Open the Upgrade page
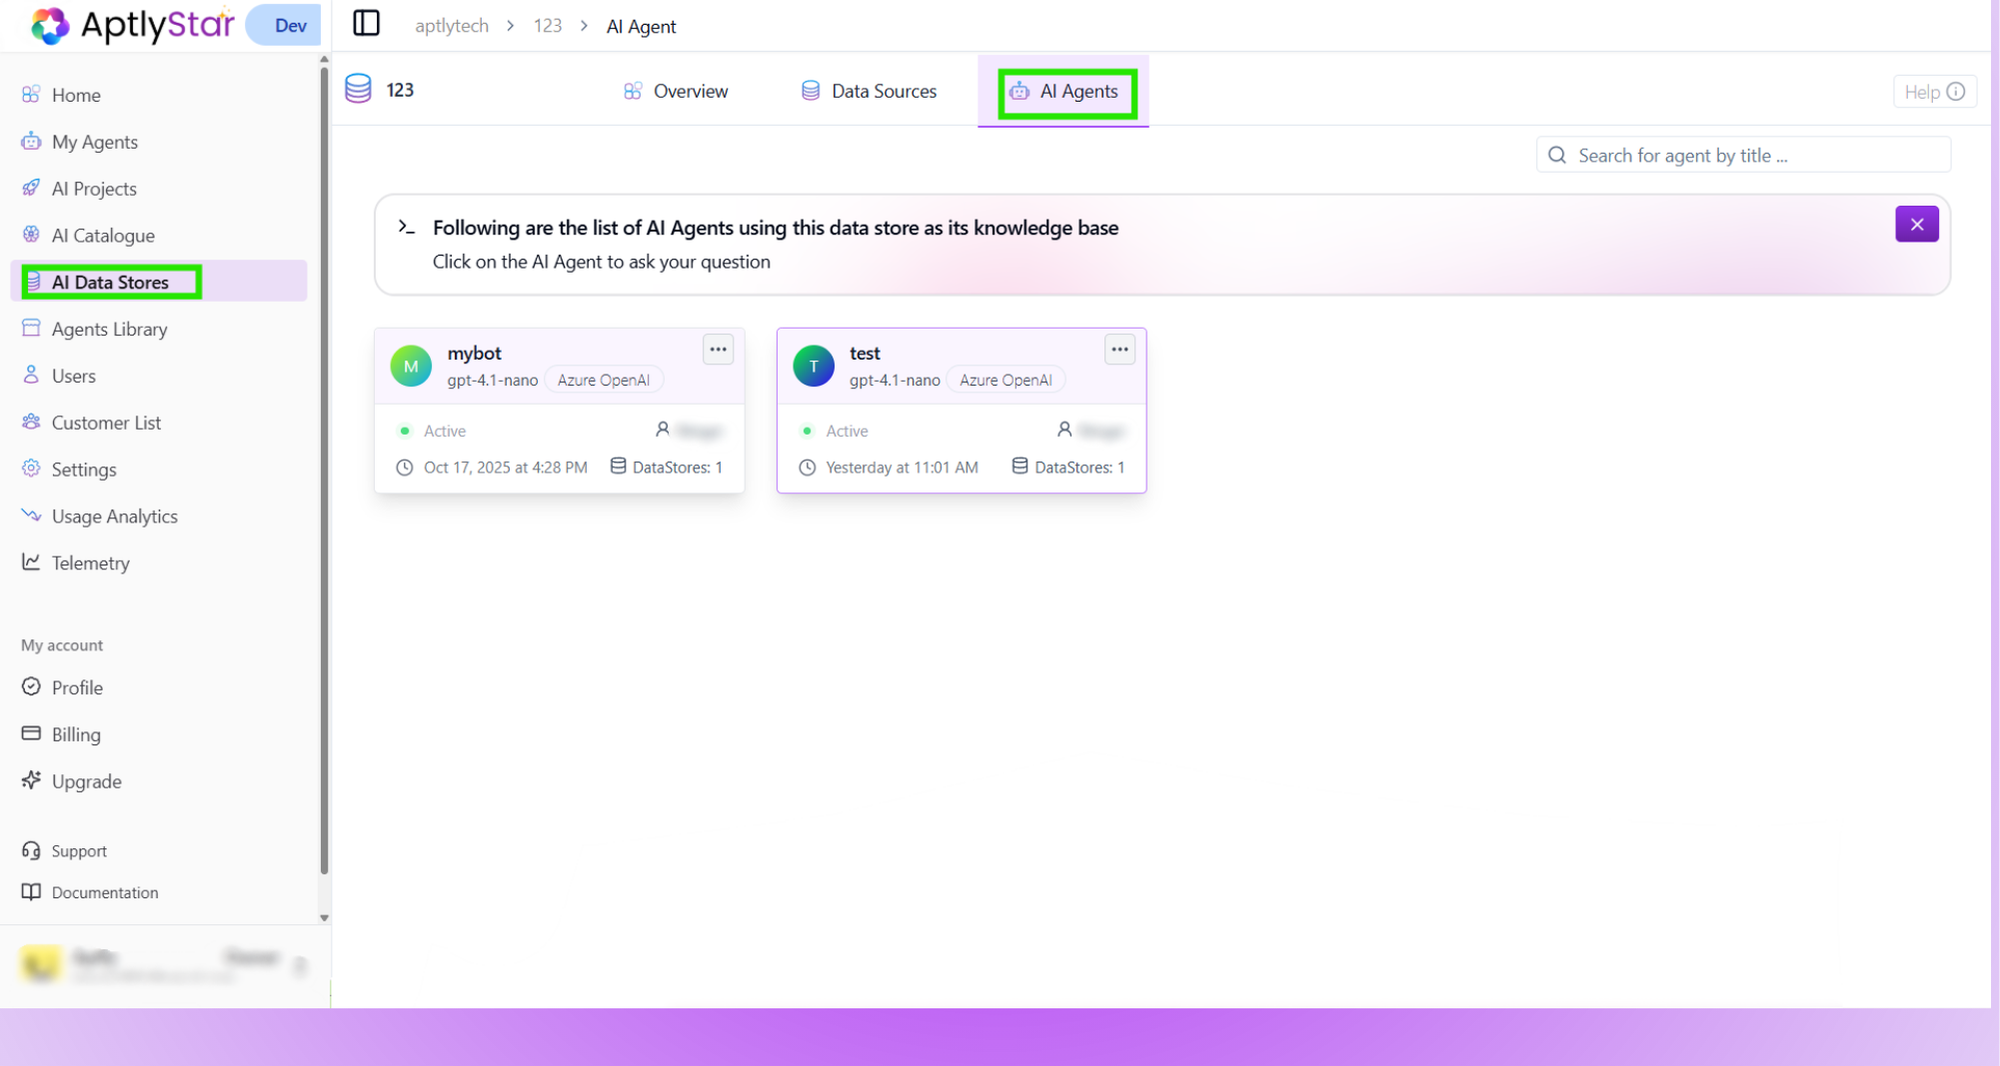Image resolution: width=2000 pixels, height=1066 pixels. pos(85,781)
